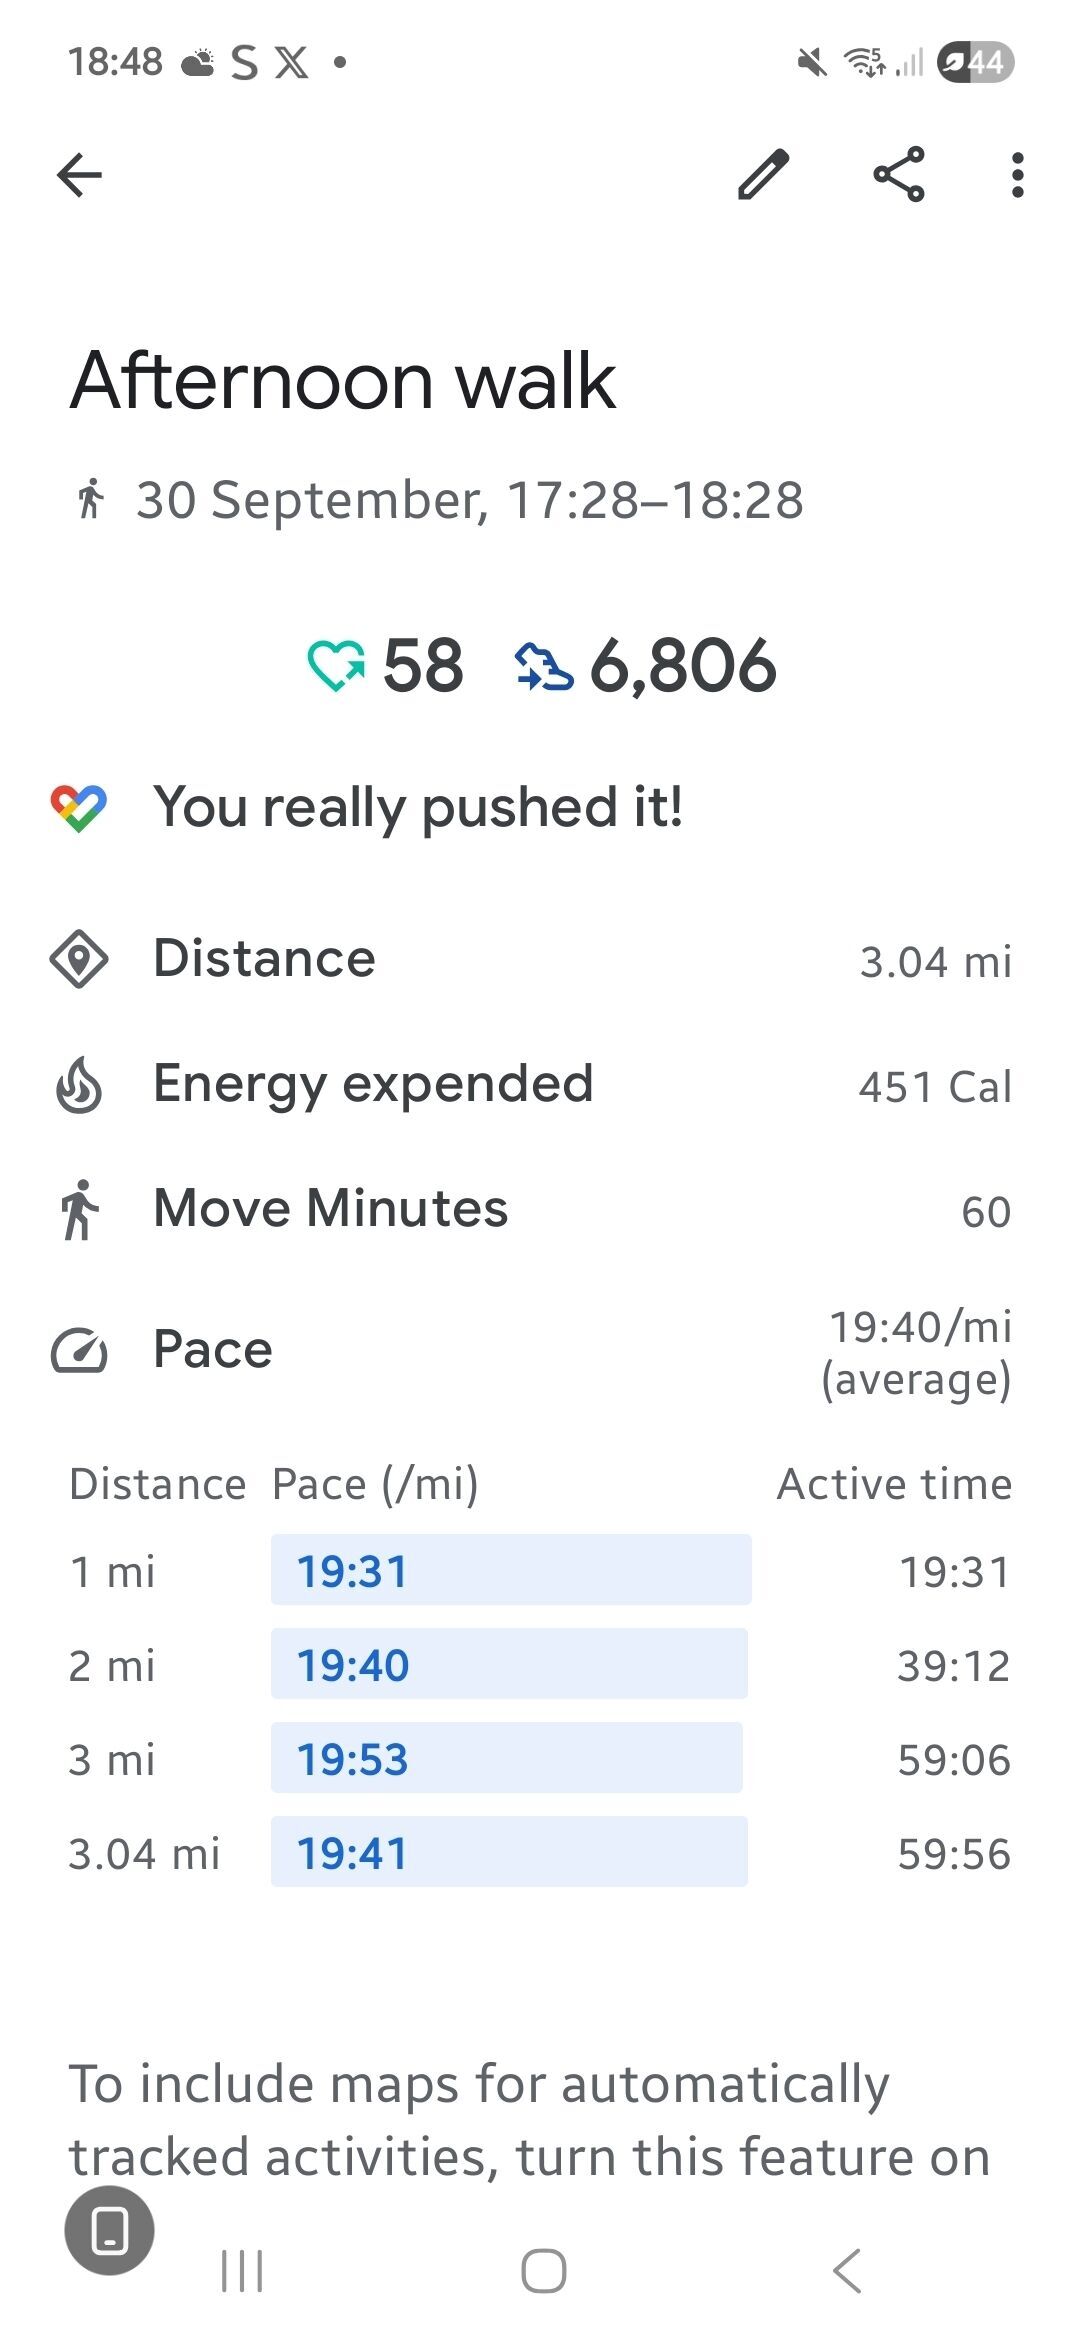Tap the pencil edit icon
The image size is (1080, 2340).
coord(764,176)
